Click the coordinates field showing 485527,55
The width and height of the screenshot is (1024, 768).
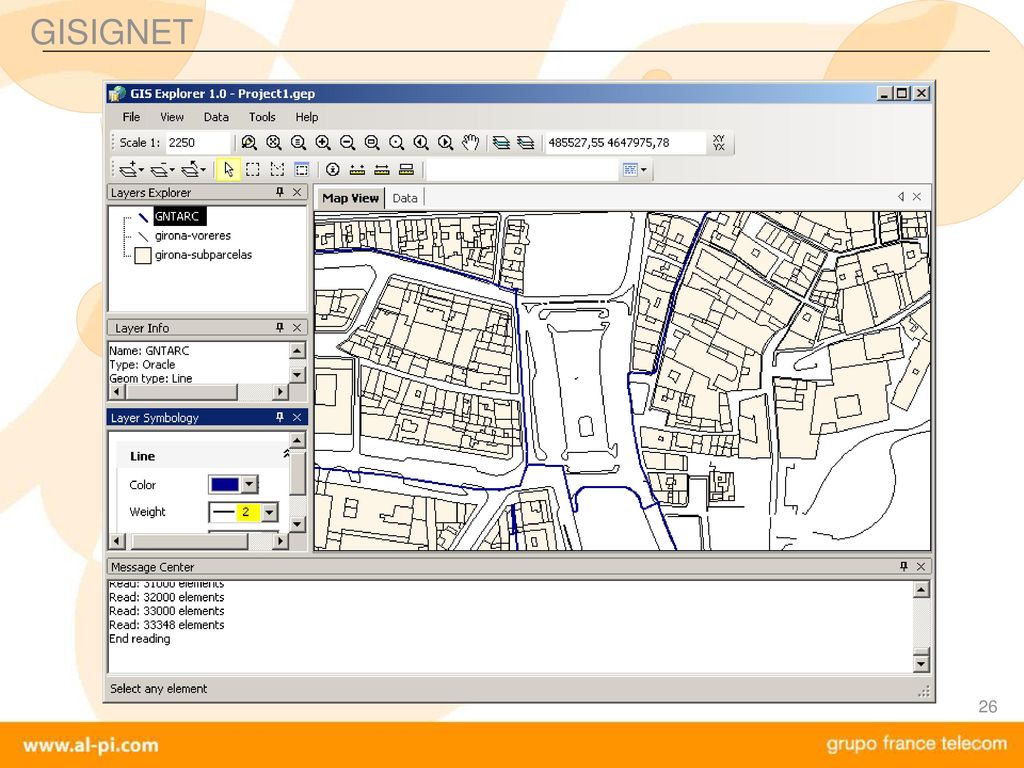tap(626, 142)
